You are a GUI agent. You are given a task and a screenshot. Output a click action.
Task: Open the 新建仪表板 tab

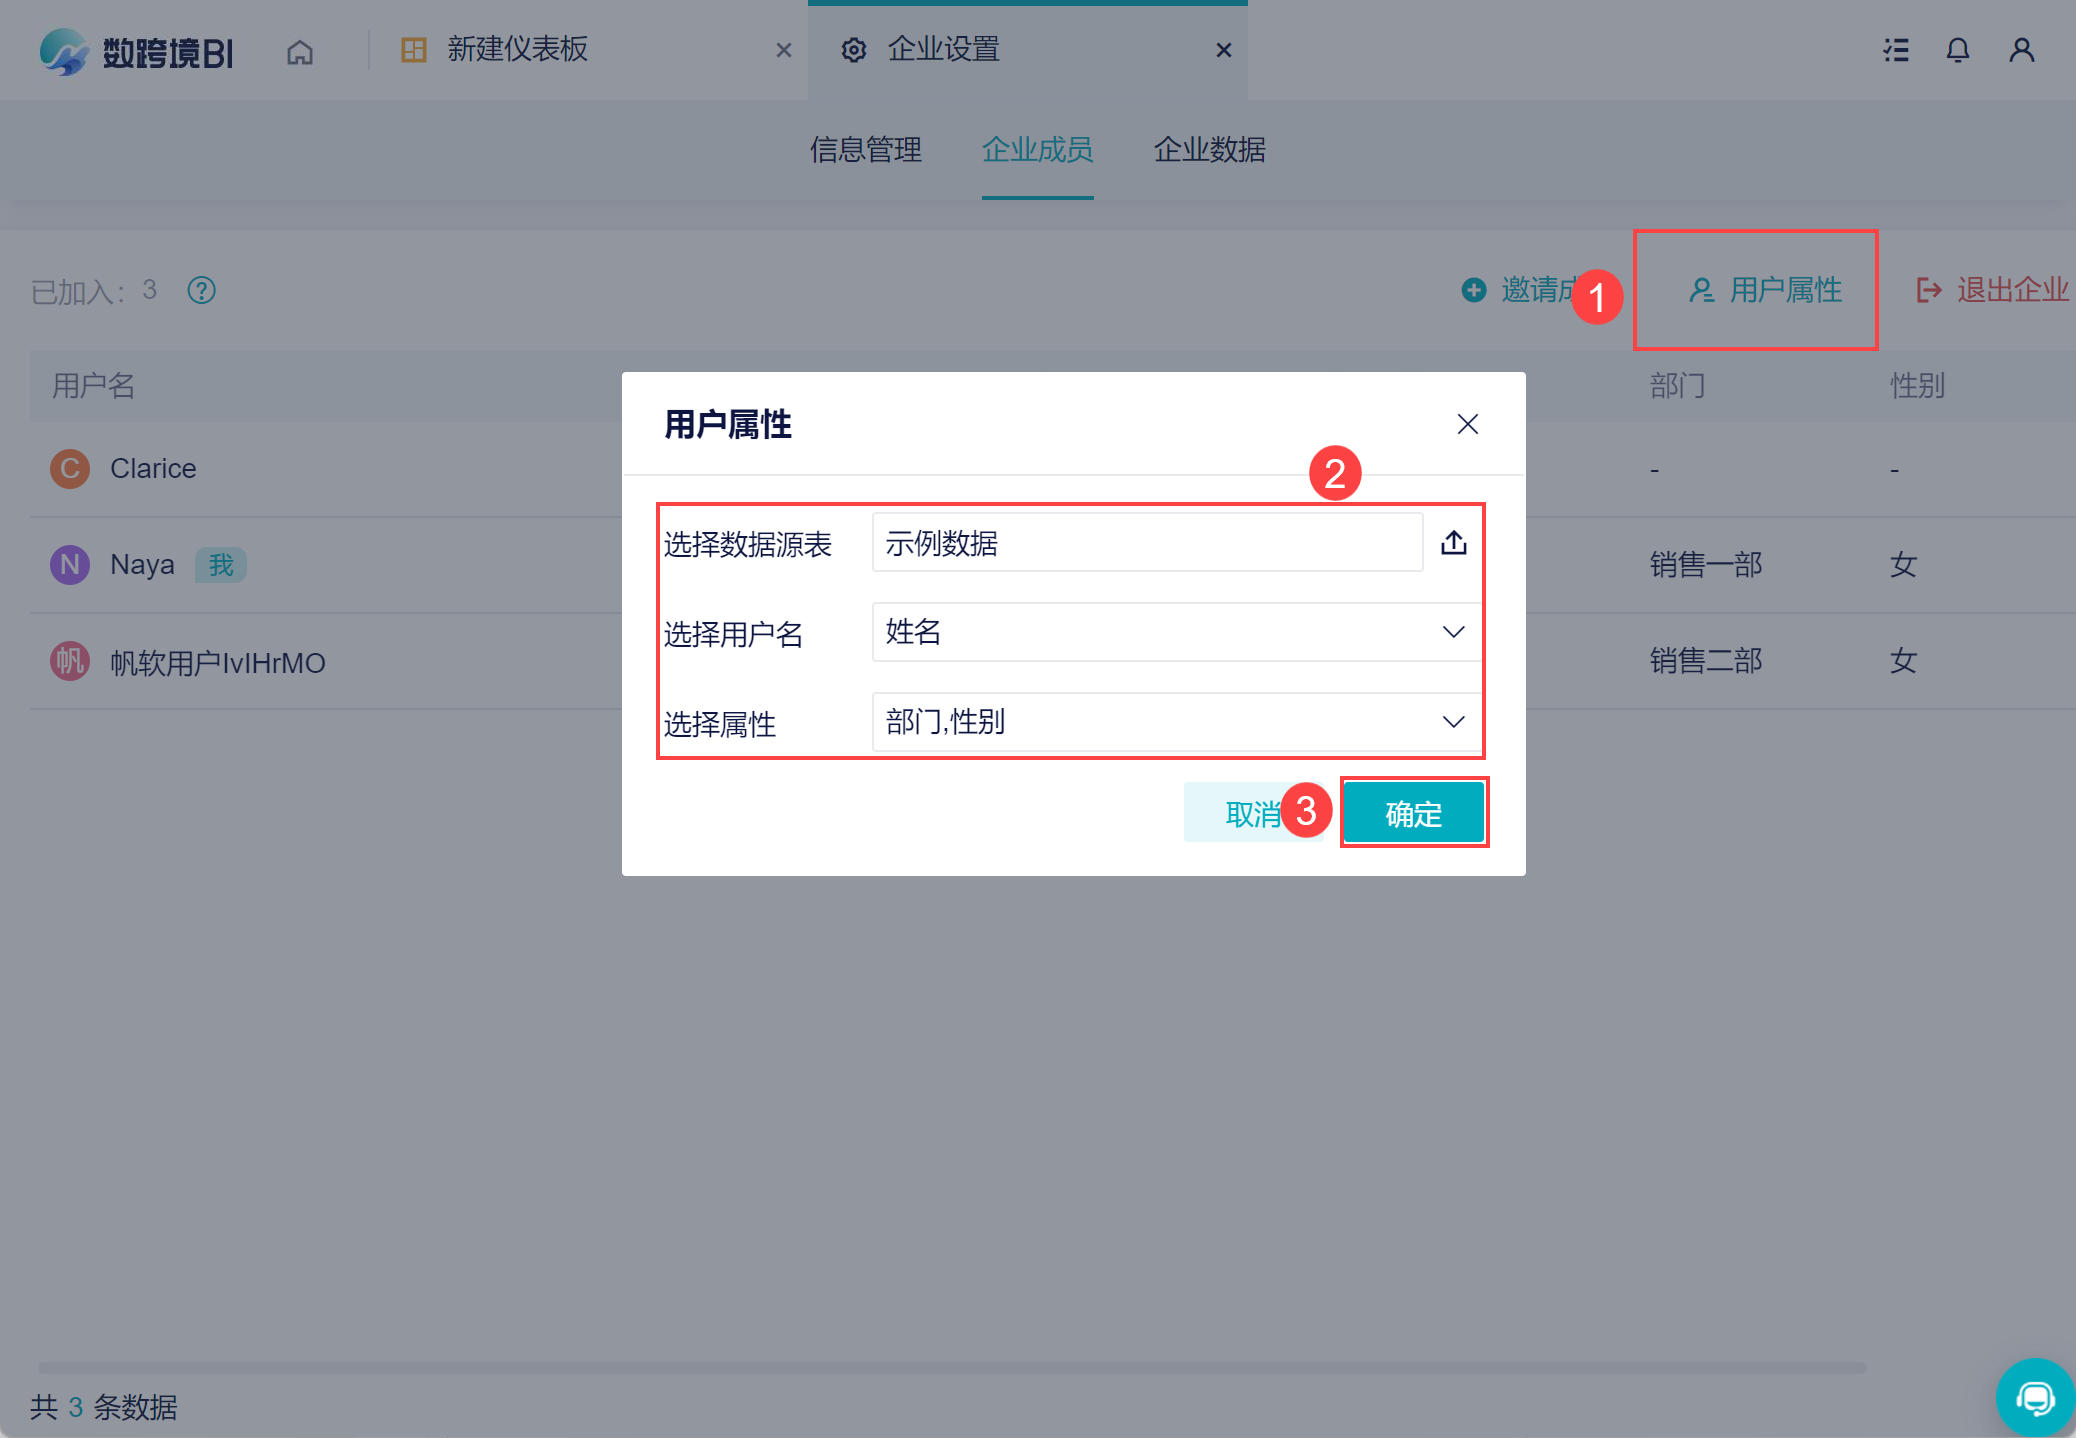tap(517, 50)
